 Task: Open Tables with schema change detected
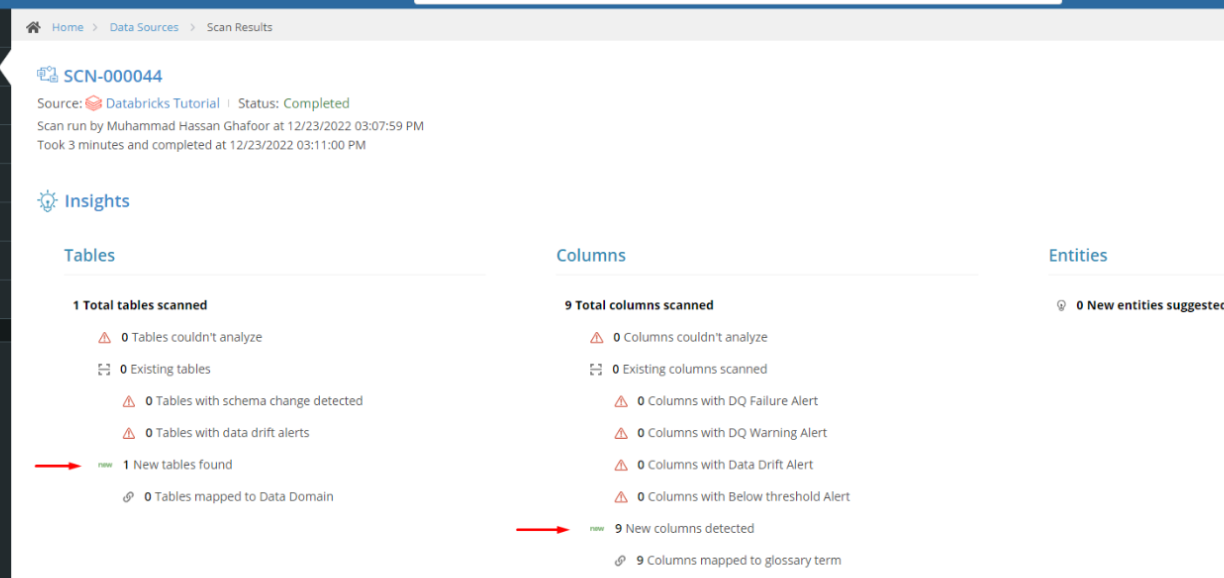click(x=254, y=401)
